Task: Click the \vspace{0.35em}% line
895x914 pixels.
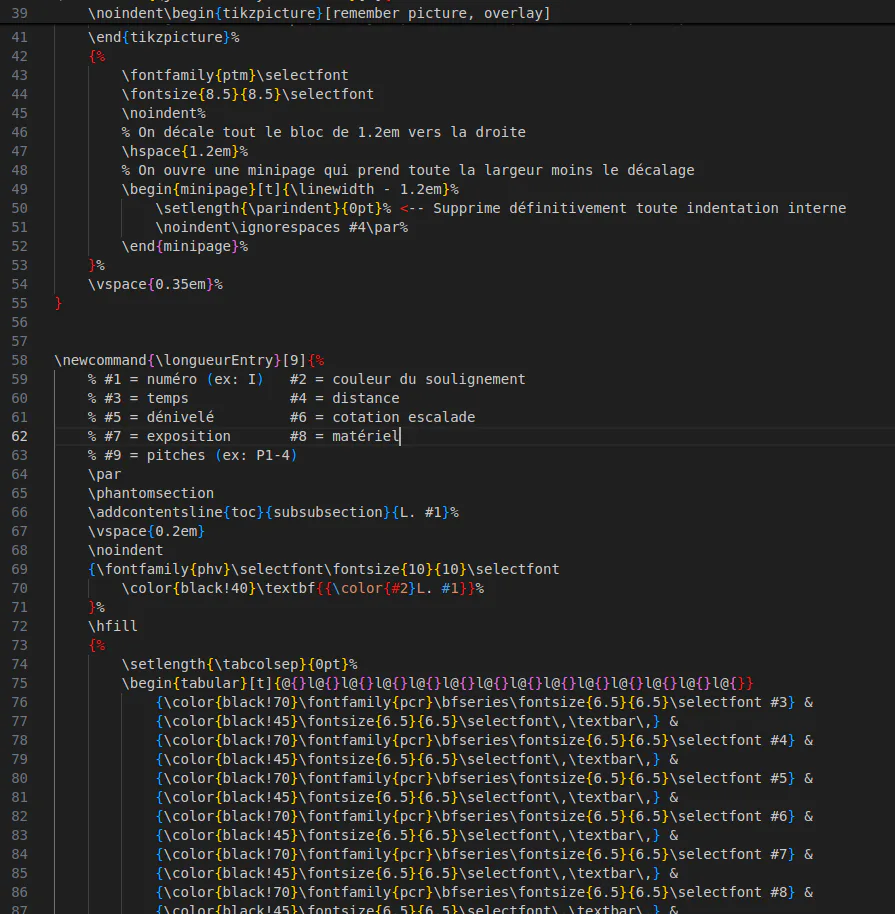Action: point(155,284)
